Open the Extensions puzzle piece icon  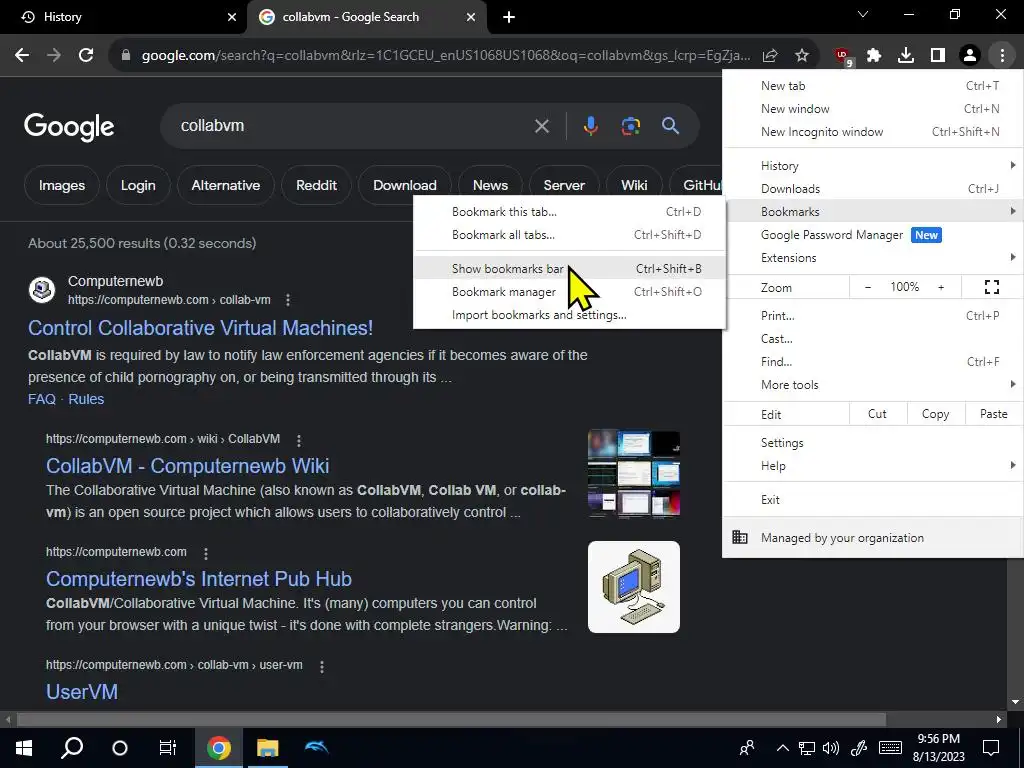pos(874,56)
